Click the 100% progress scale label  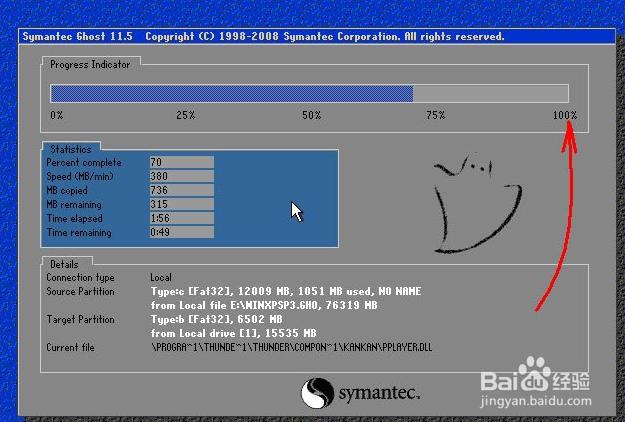565,116
